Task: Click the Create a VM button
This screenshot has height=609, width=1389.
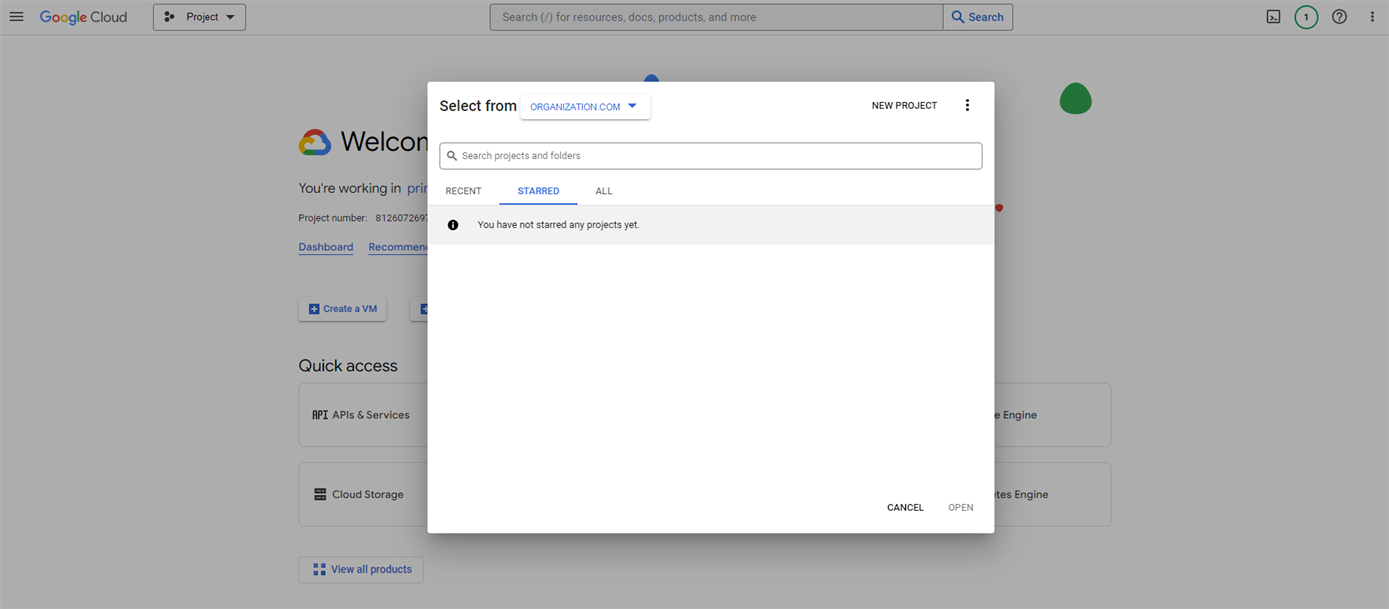Action: (343, 309)
